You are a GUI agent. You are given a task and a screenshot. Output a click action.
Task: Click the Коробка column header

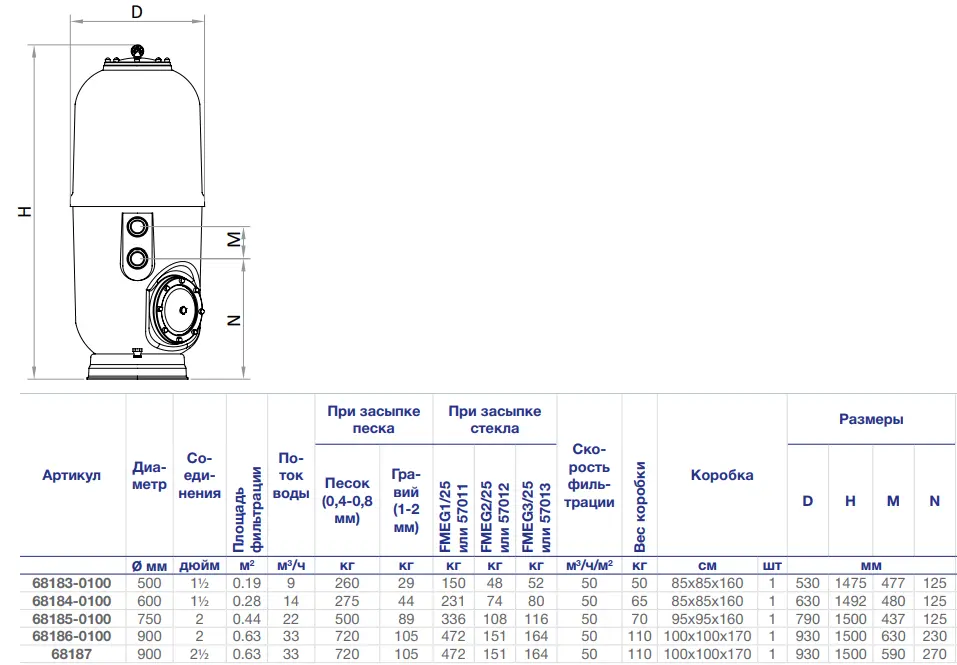(722, 475)
